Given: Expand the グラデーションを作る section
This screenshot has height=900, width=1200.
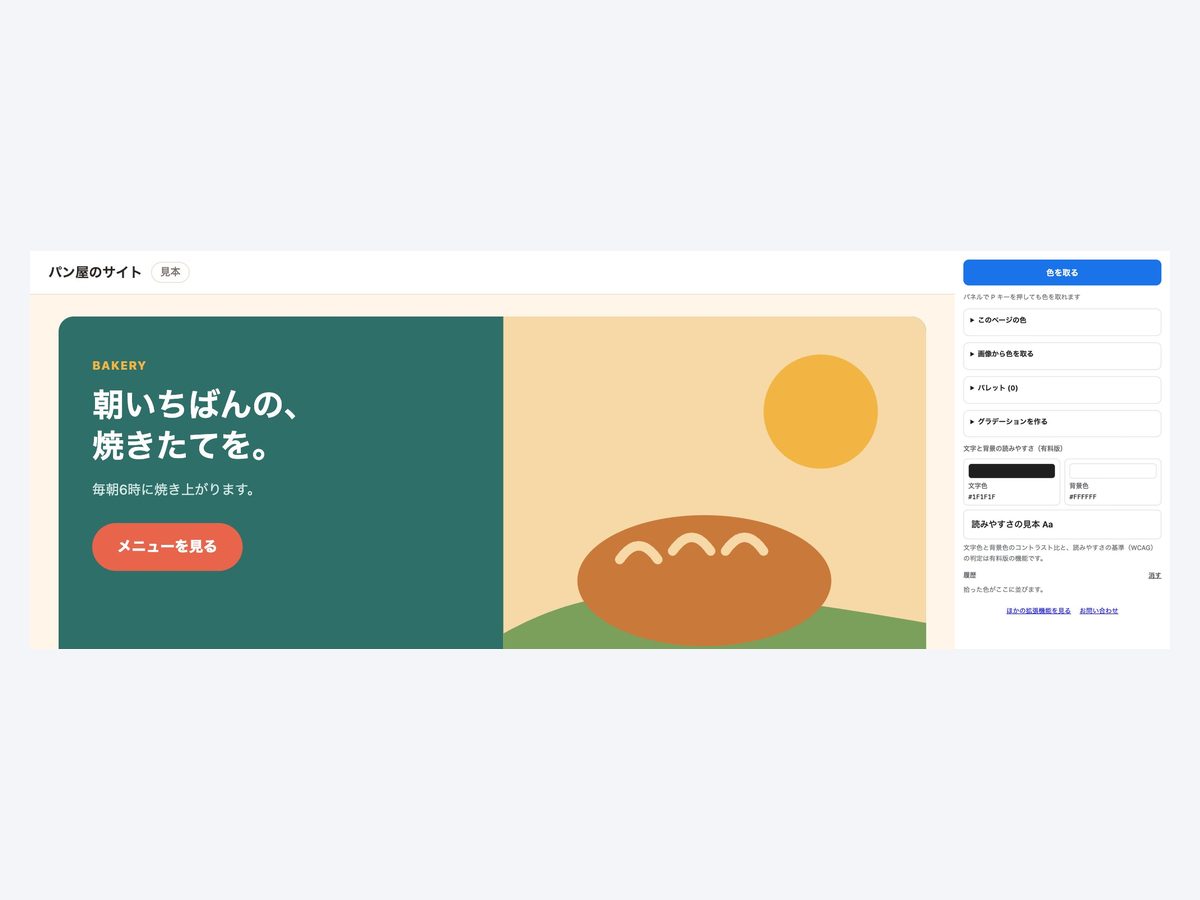Looking at the screenshot, I should click(1062, 423).
